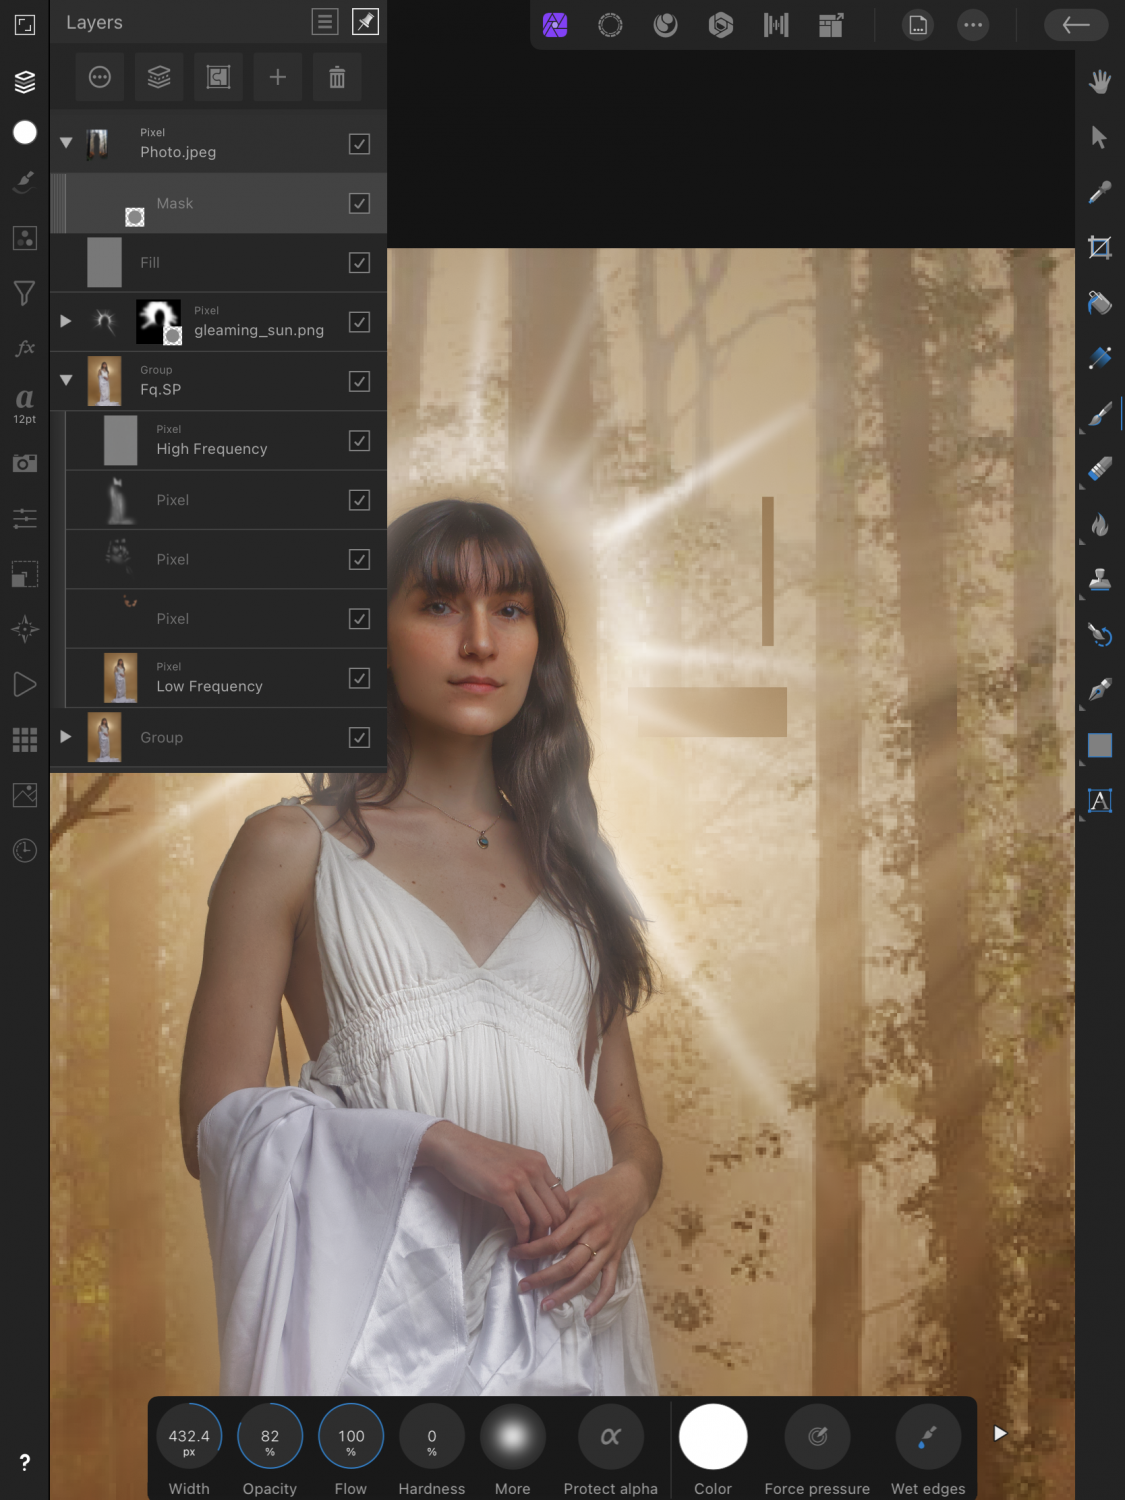The width and height of the screenshot is (1125, 1500).
Task: Open the Adjustments sliders icon
Action: pos(25,518)
